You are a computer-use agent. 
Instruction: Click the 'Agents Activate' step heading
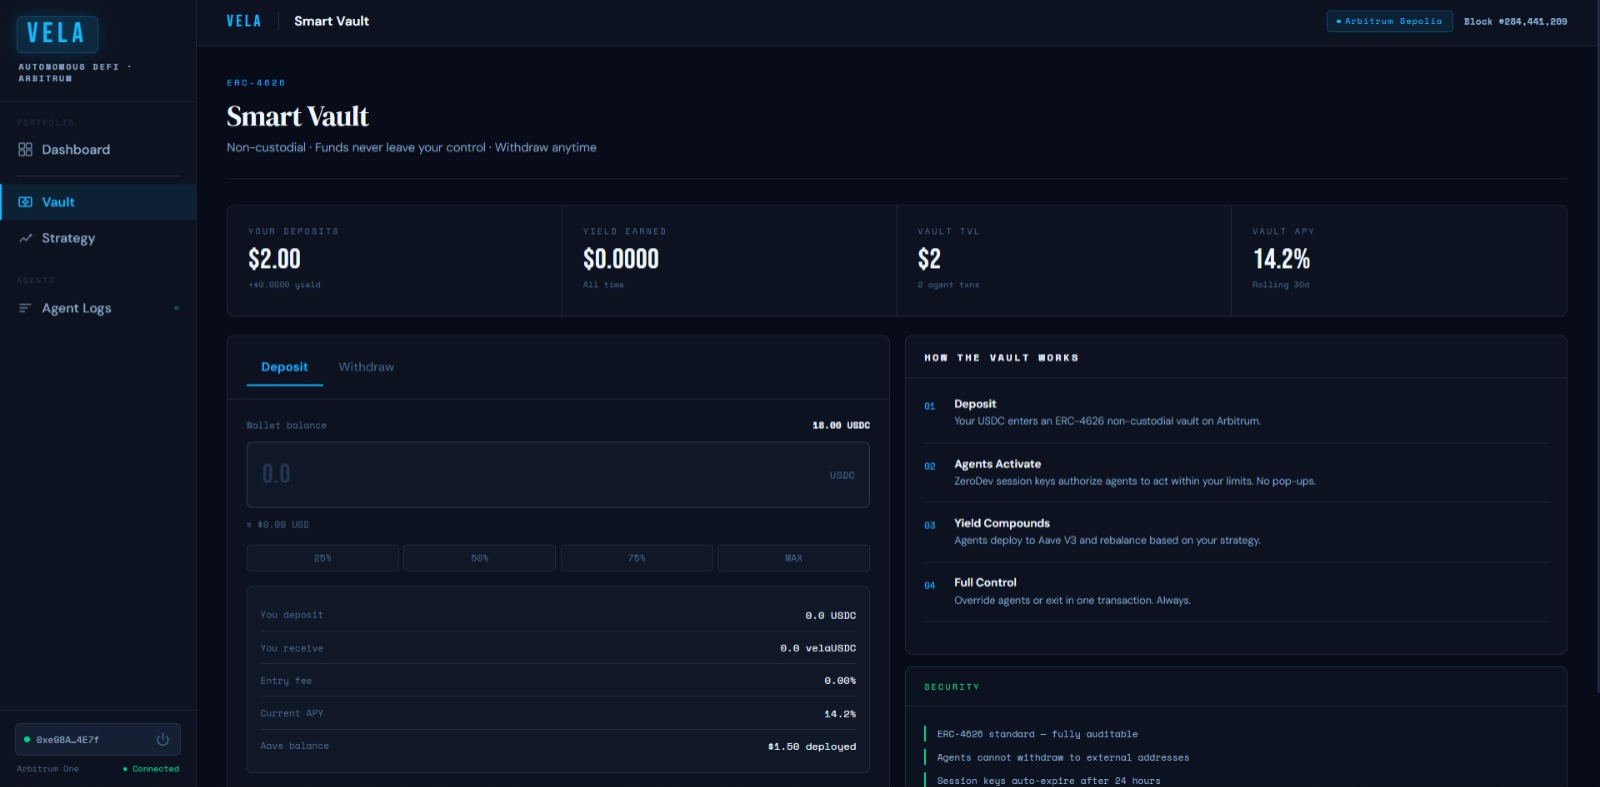998,464
